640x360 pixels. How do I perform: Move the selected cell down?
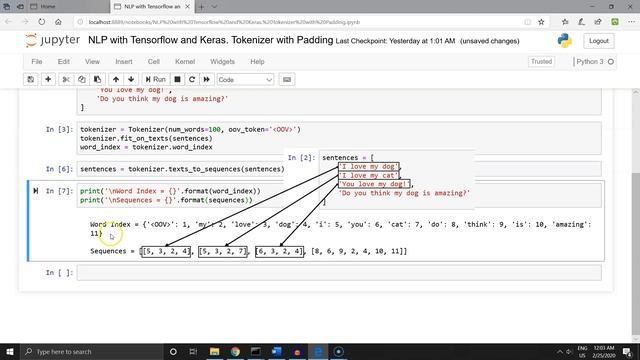pyautogui.click(x=131, y=80)
